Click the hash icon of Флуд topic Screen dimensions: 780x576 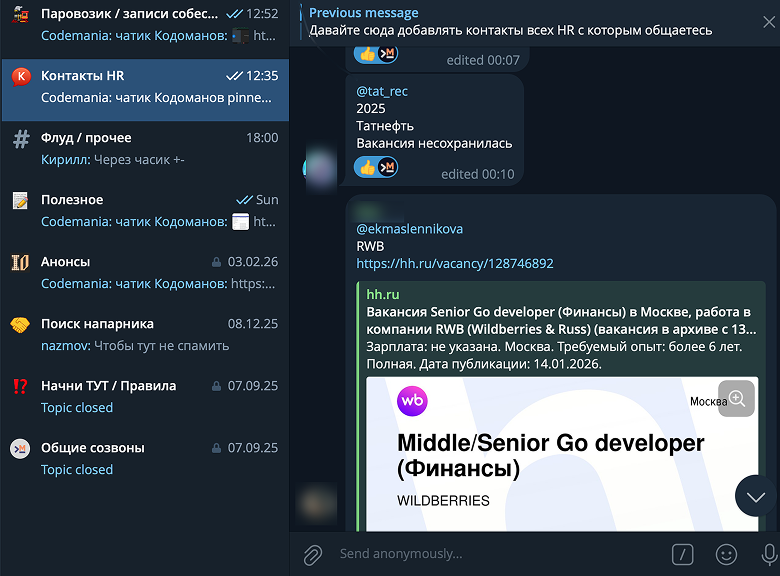(21, 139)
